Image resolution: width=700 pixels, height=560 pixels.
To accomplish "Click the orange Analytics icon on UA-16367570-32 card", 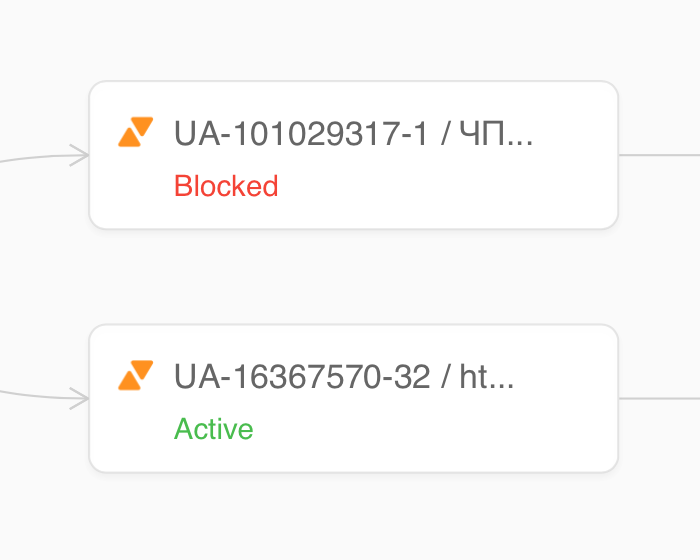I will pos(136,375).
